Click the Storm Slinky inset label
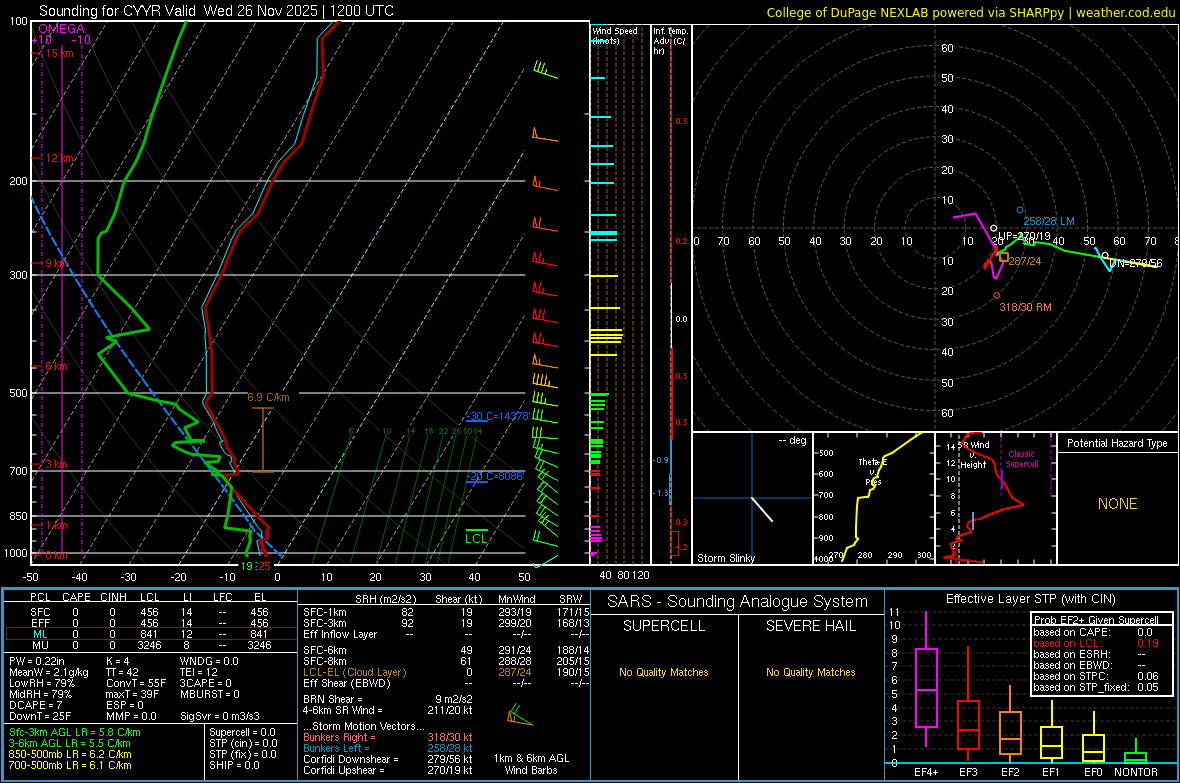 (725, 558)
